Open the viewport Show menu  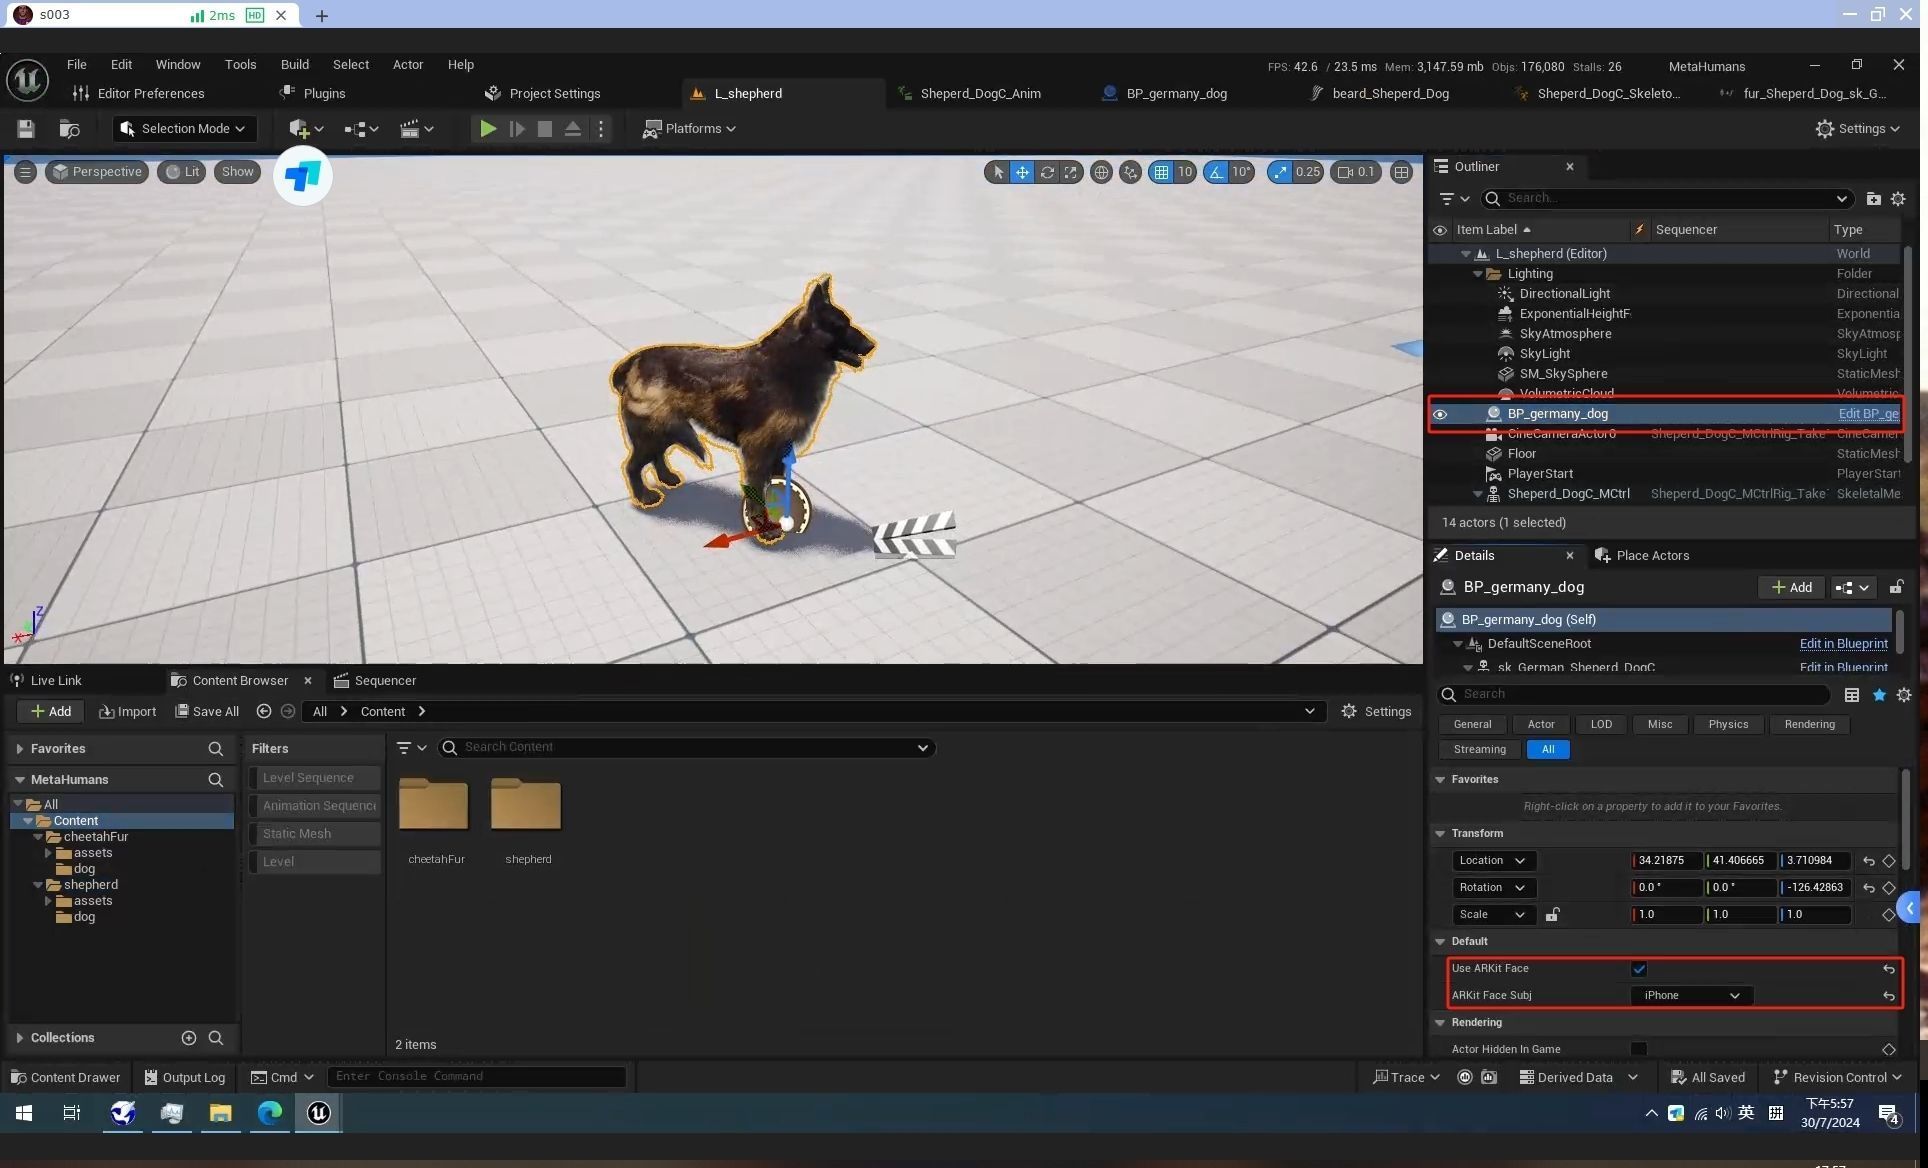pyautogui.click(x=237, y=172)
